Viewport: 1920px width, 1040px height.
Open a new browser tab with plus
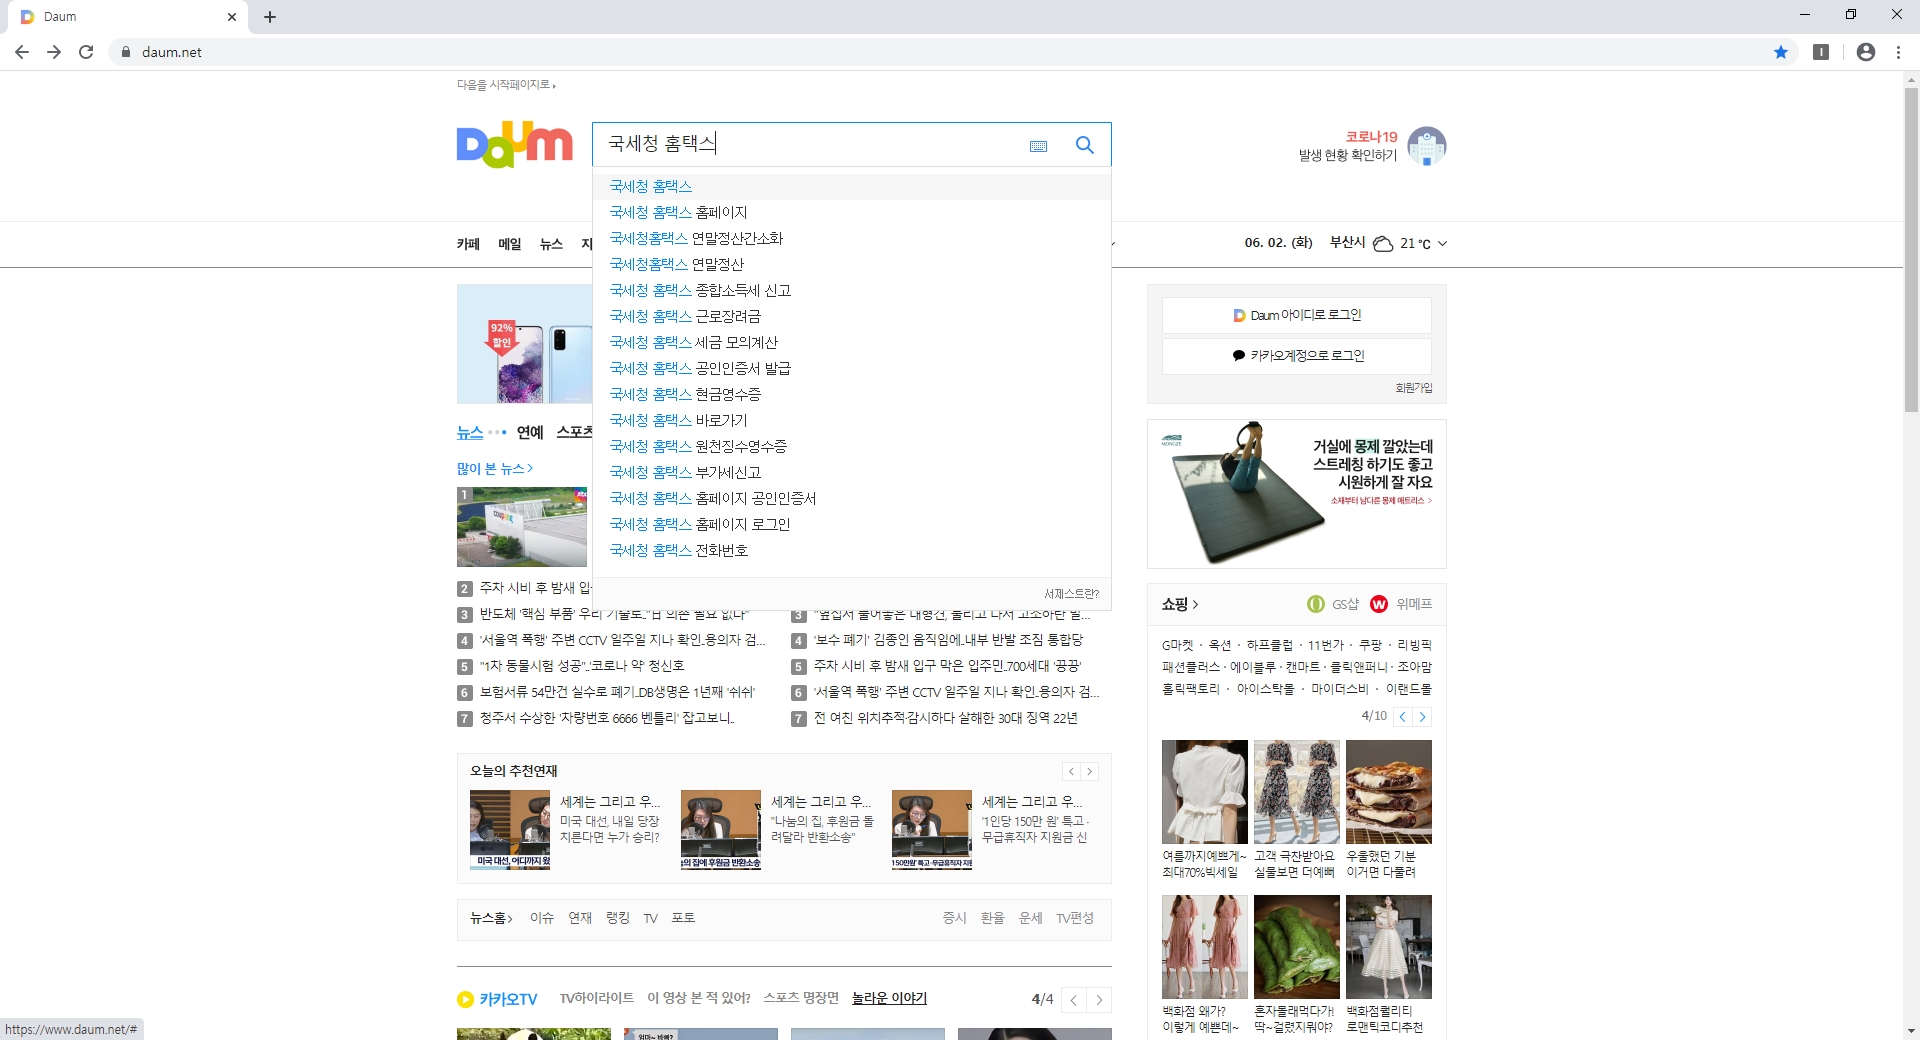coord(270,17)
